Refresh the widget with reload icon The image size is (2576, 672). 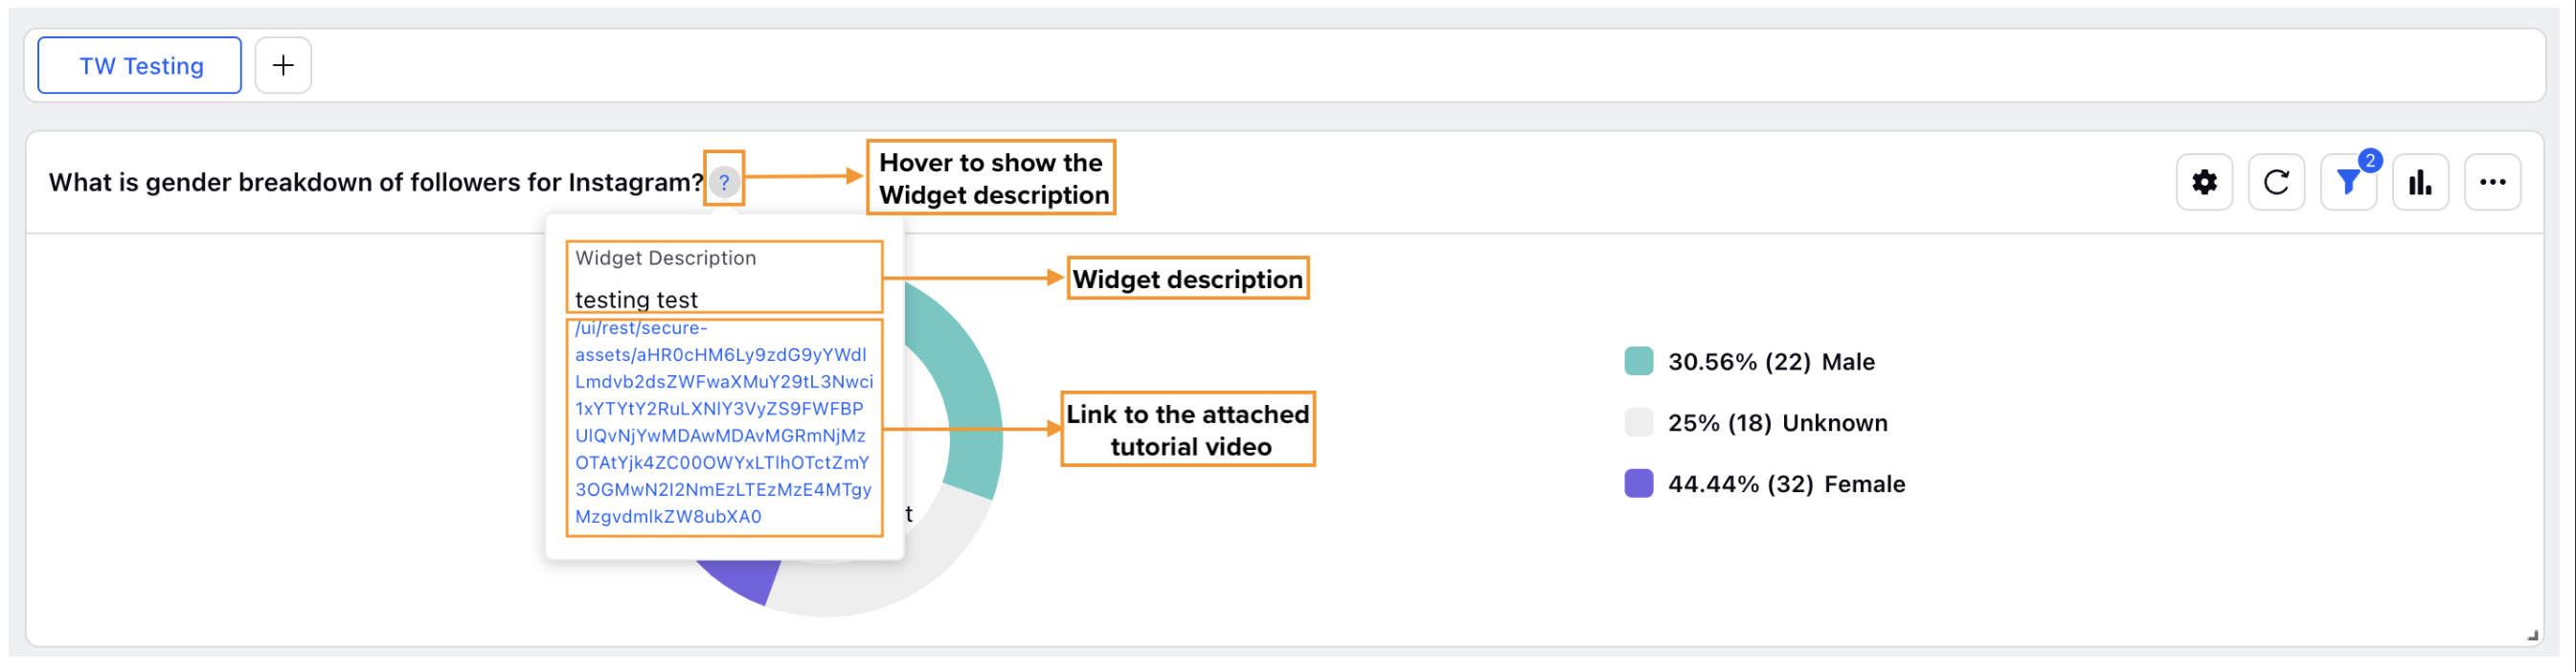pos(2276,183)
